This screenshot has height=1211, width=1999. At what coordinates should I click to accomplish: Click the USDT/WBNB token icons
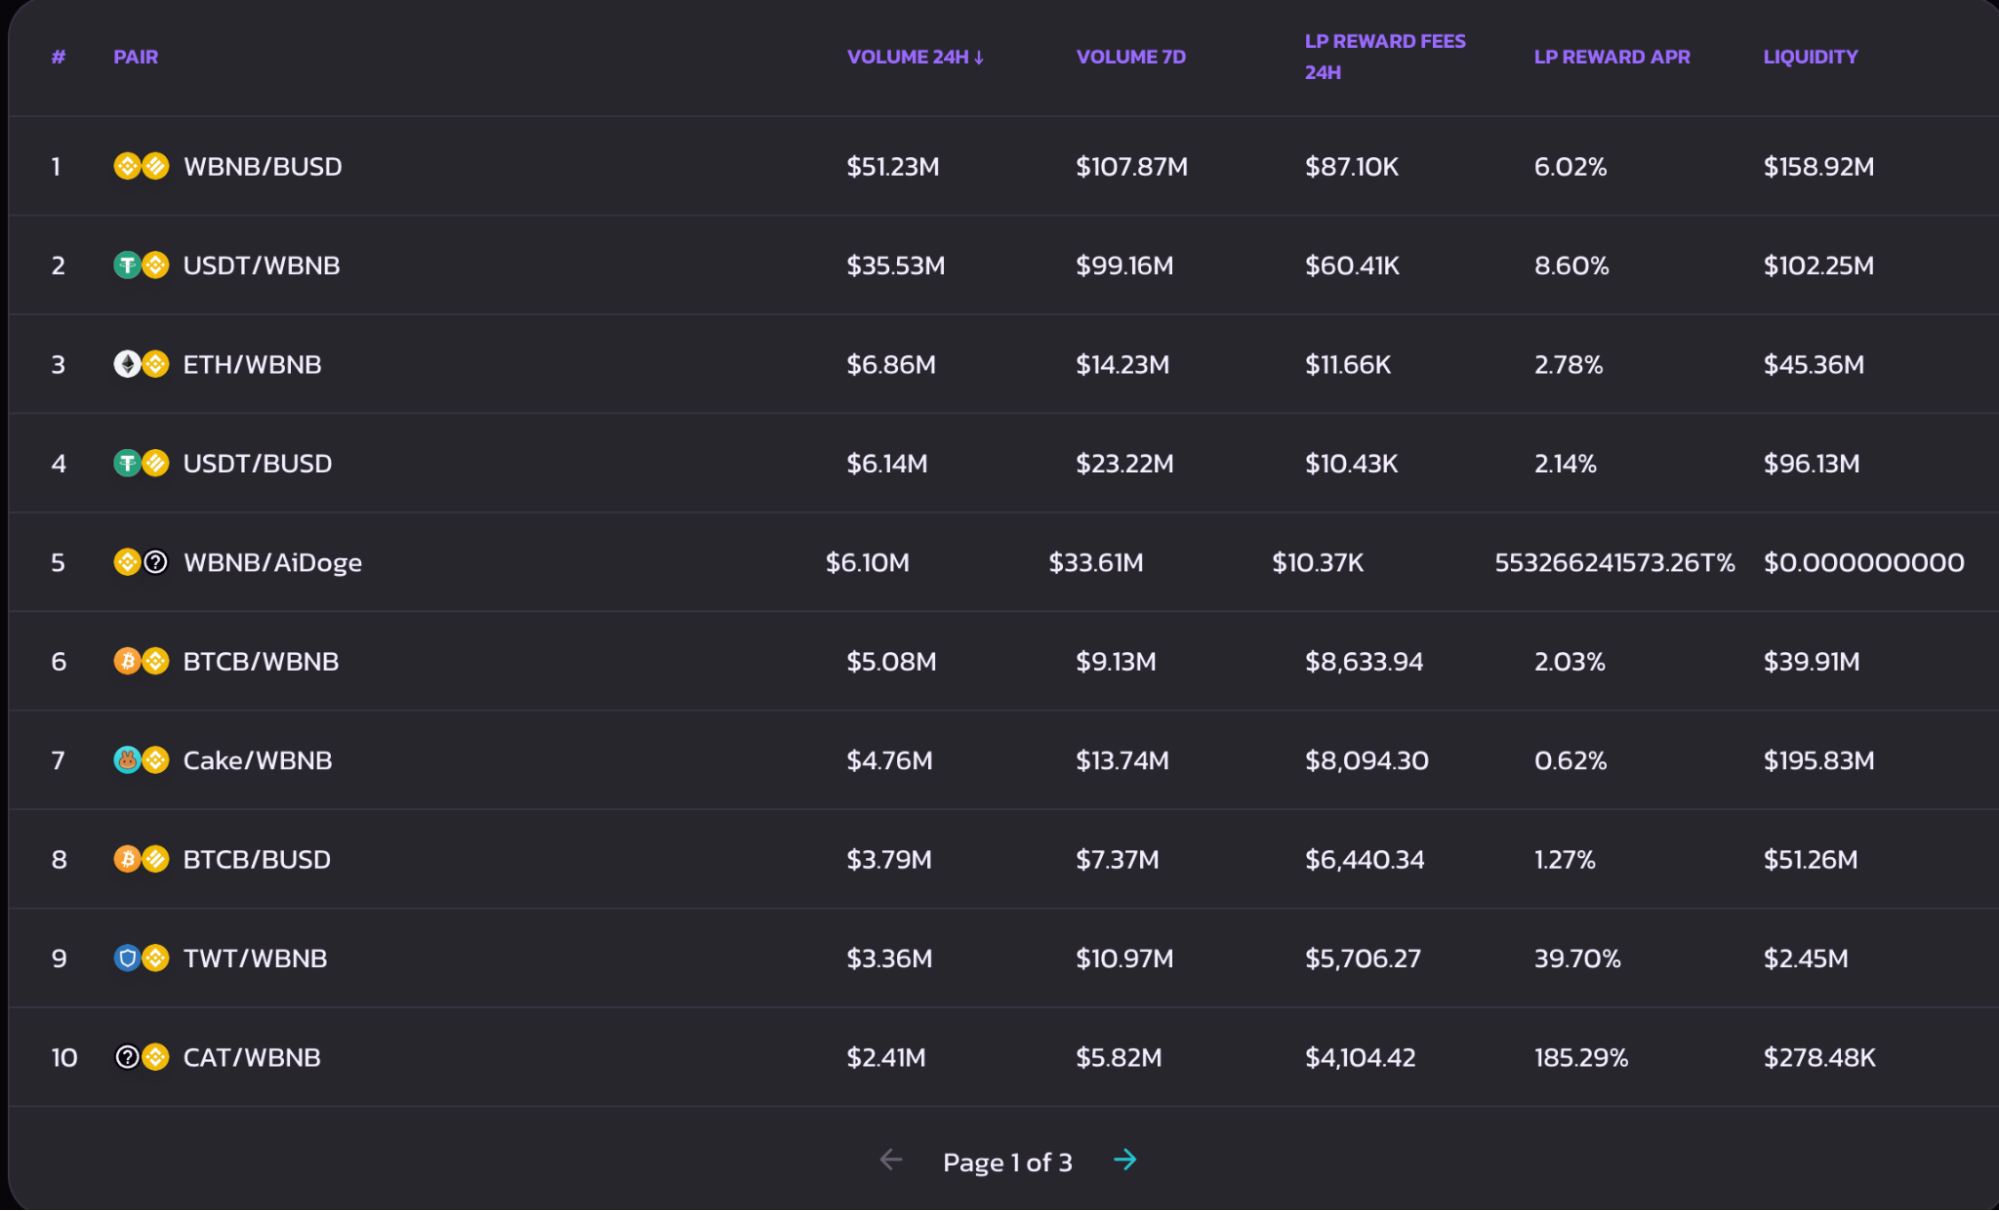click(141, 265)
